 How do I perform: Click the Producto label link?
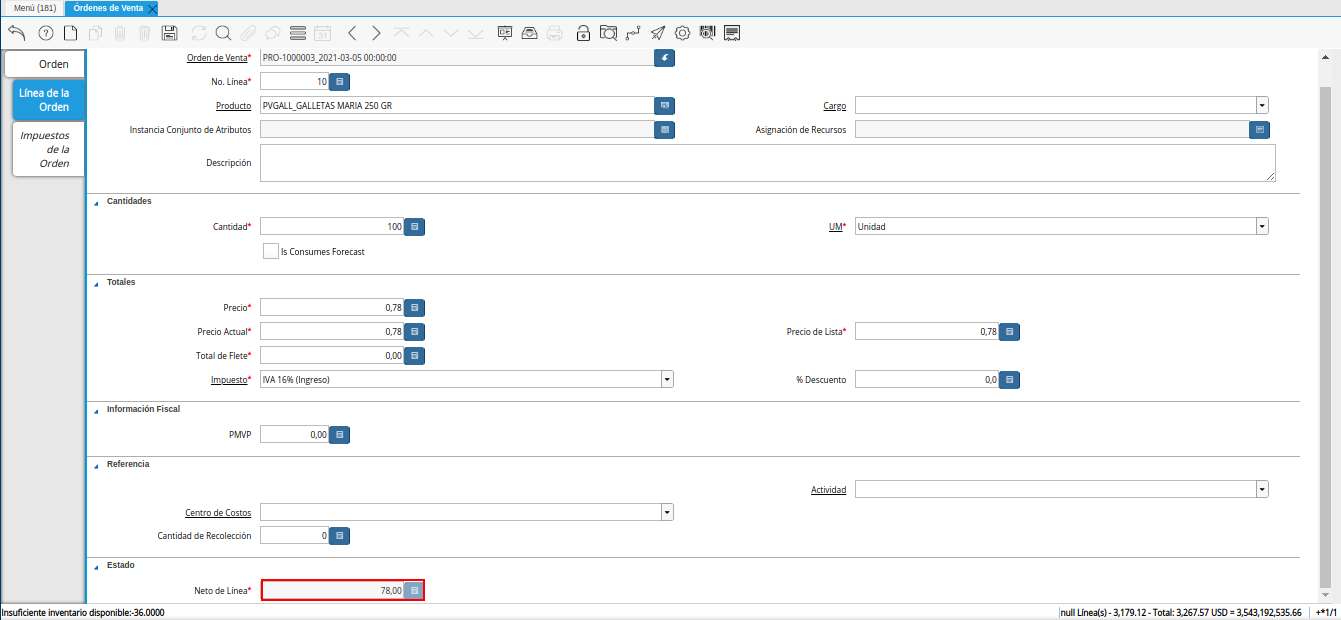(x=233, y=105)
